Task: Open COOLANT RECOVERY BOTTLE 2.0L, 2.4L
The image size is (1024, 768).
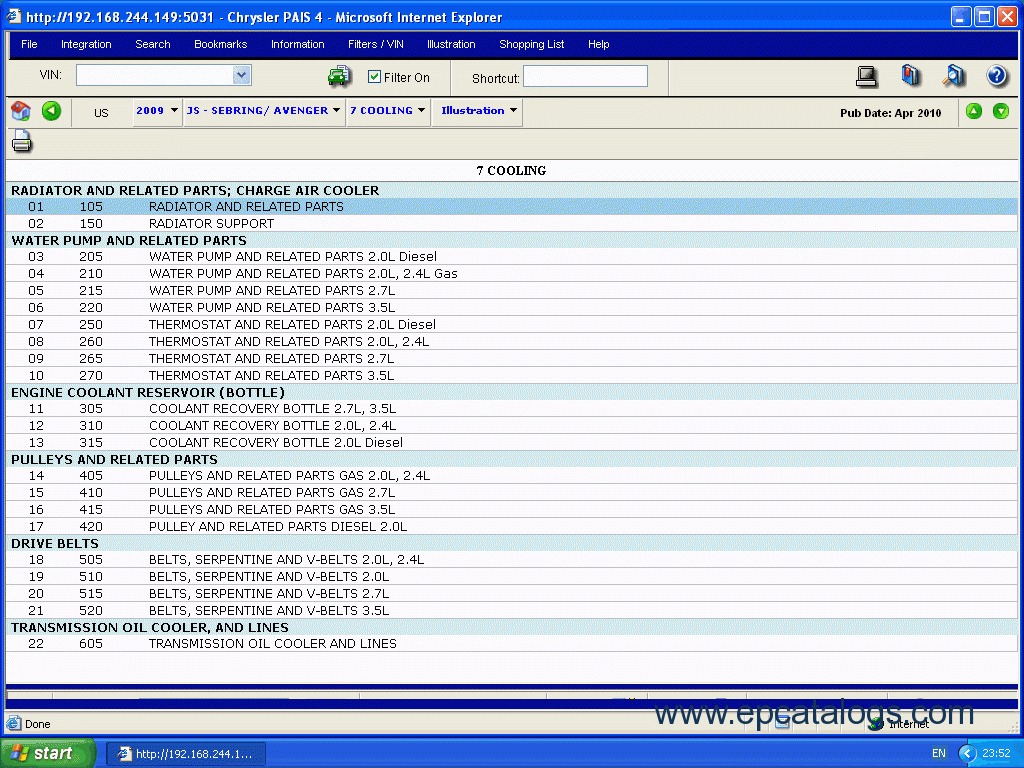Action: [x=511, y=426]
